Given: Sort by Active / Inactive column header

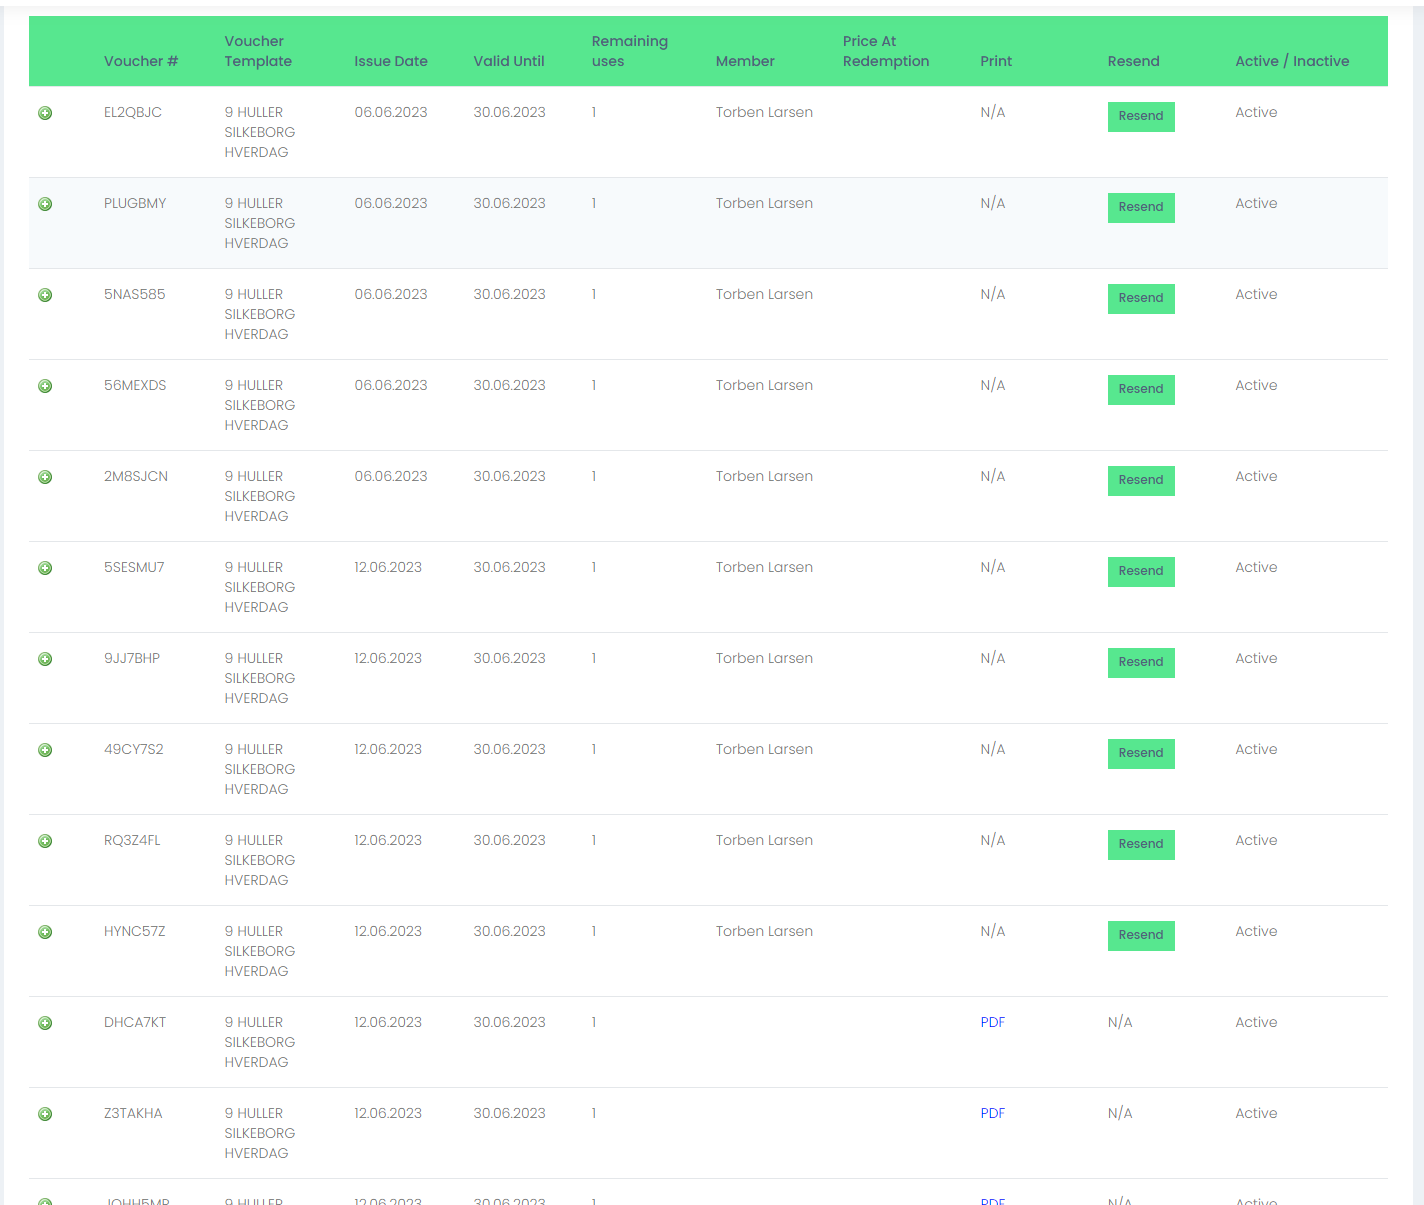Looking at the screenshot, I should point(1292,61).
